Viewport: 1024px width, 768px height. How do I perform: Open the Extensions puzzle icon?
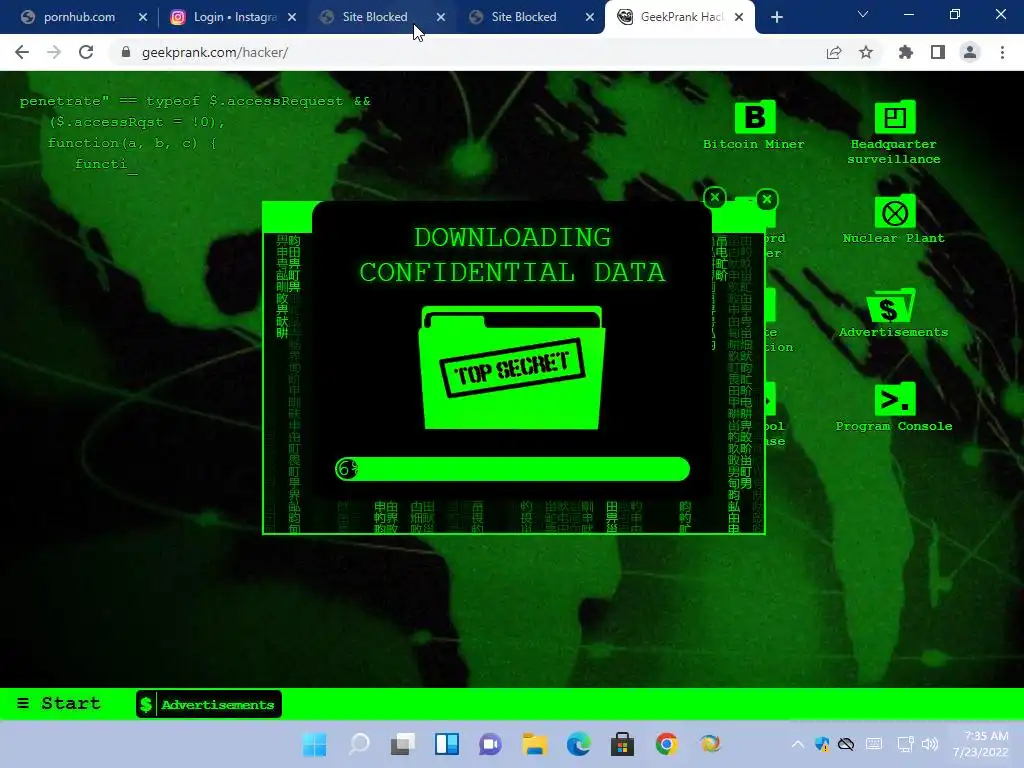click(x=905, y=52)
